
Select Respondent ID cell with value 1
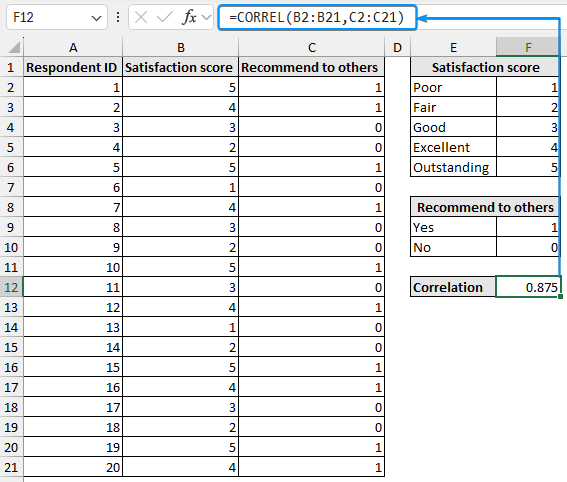click(x=73, y=88)
